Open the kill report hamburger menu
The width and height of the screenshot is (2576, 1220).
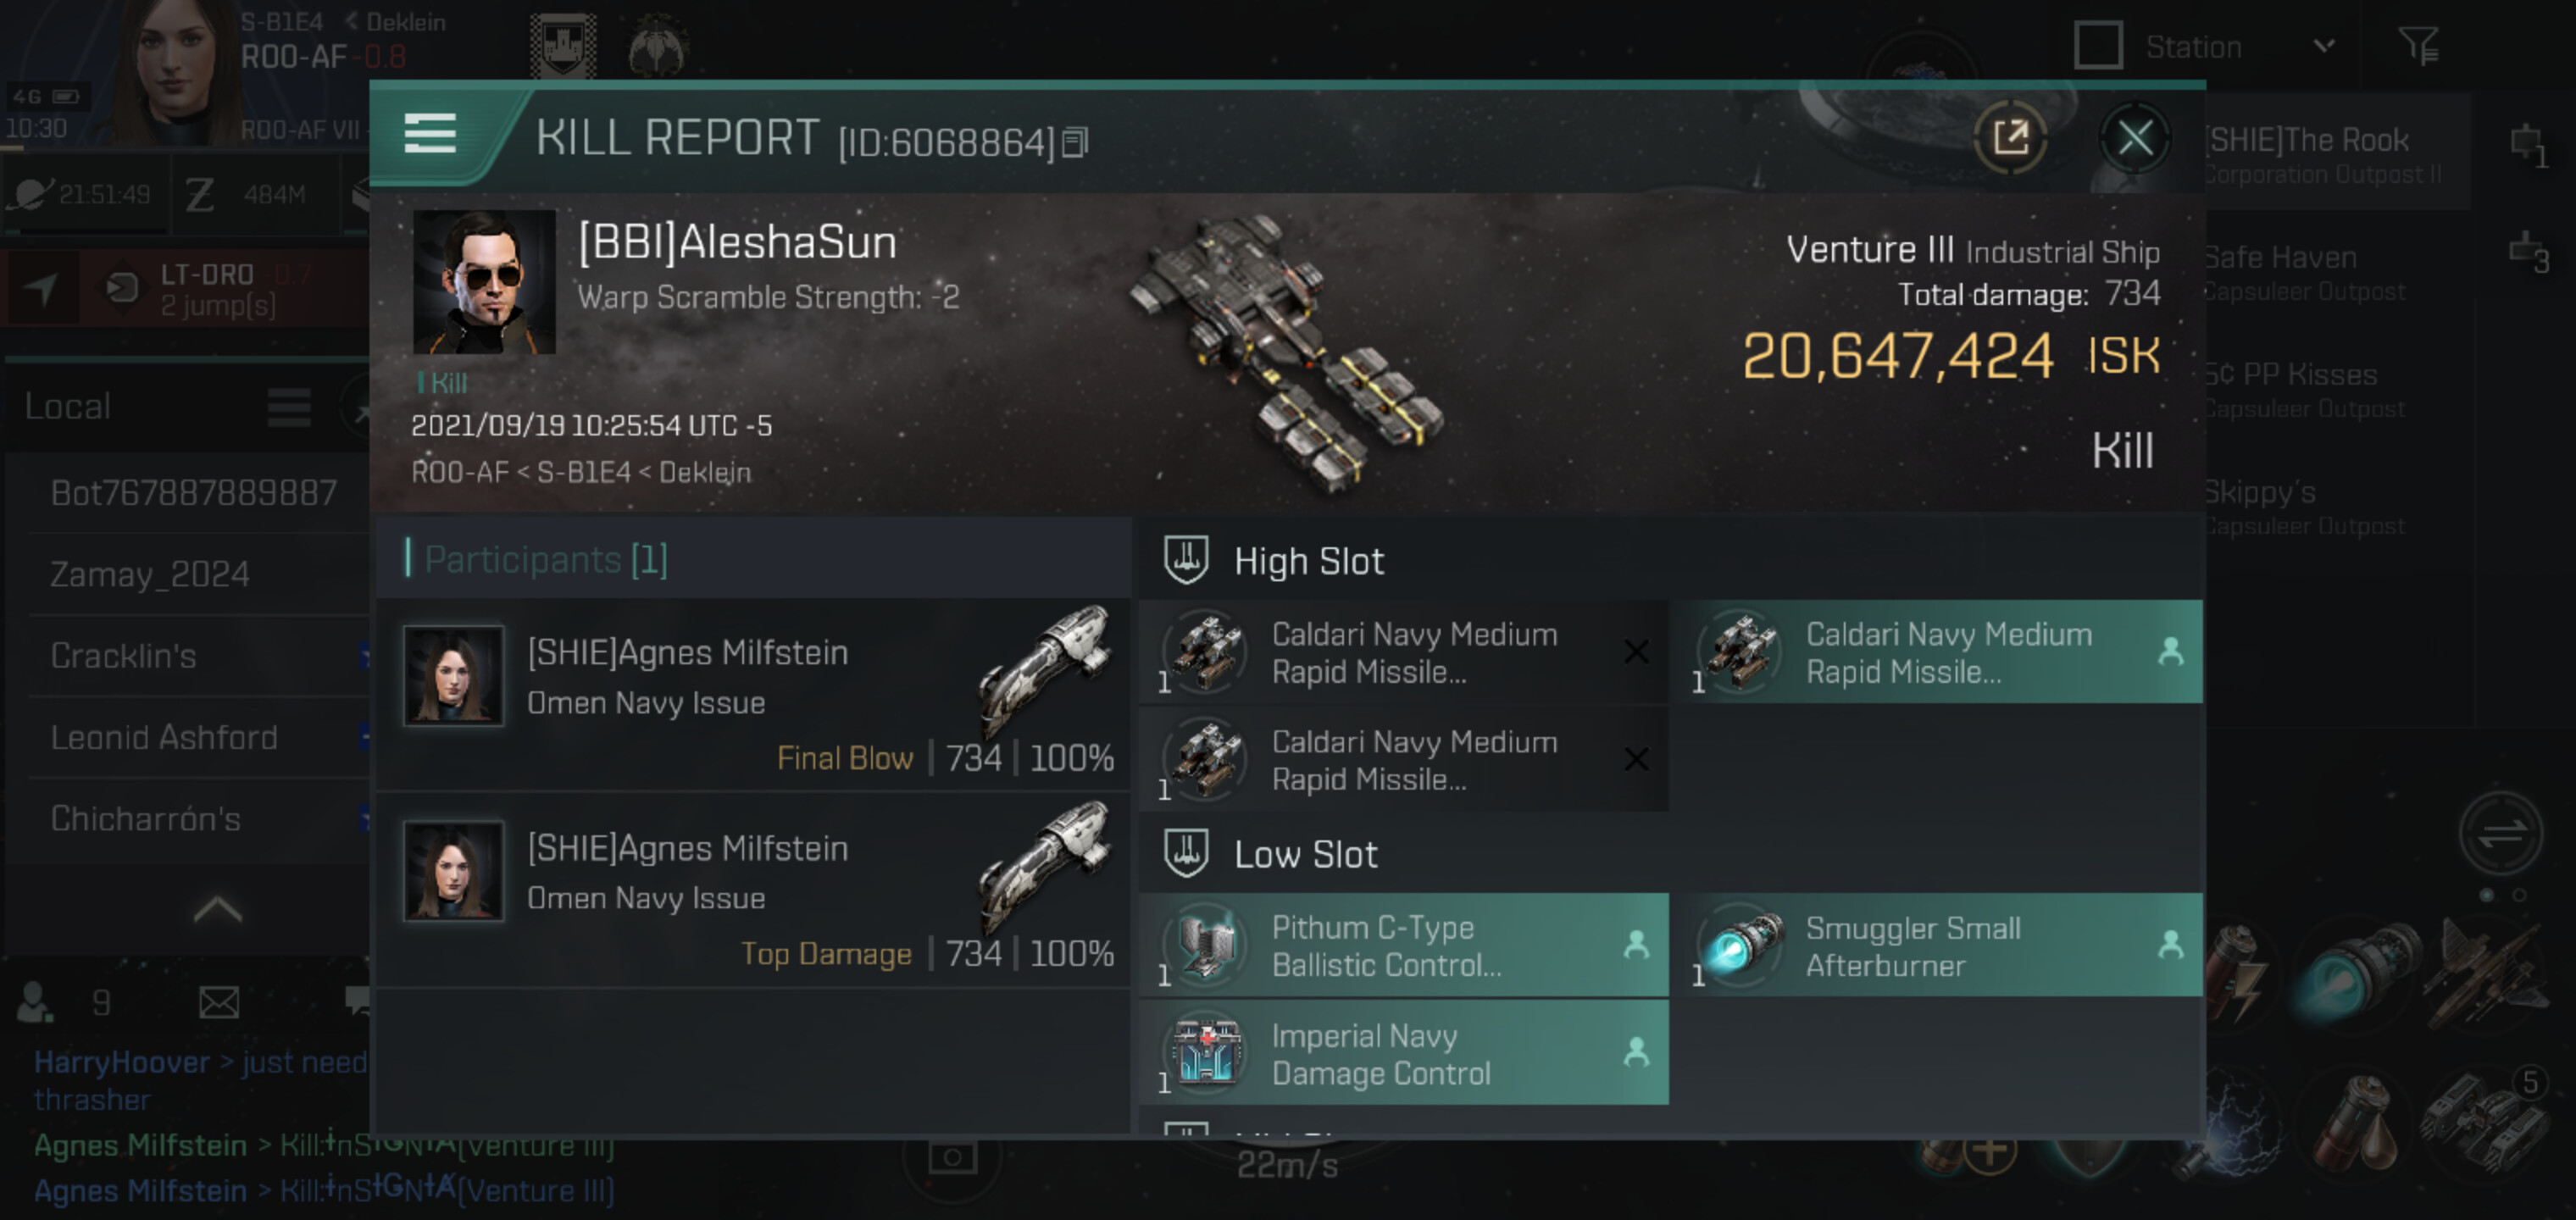pos(430,133)
